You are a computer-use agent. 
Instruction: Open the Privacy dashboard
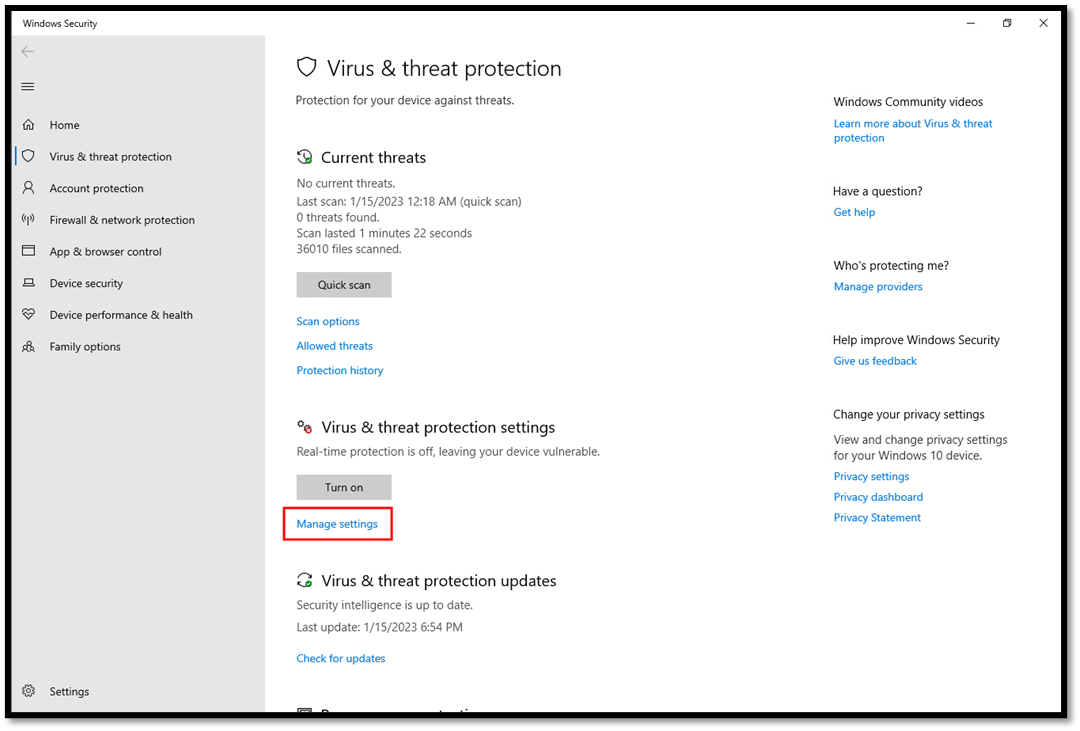pyautogui.click(x=878, y=496)
